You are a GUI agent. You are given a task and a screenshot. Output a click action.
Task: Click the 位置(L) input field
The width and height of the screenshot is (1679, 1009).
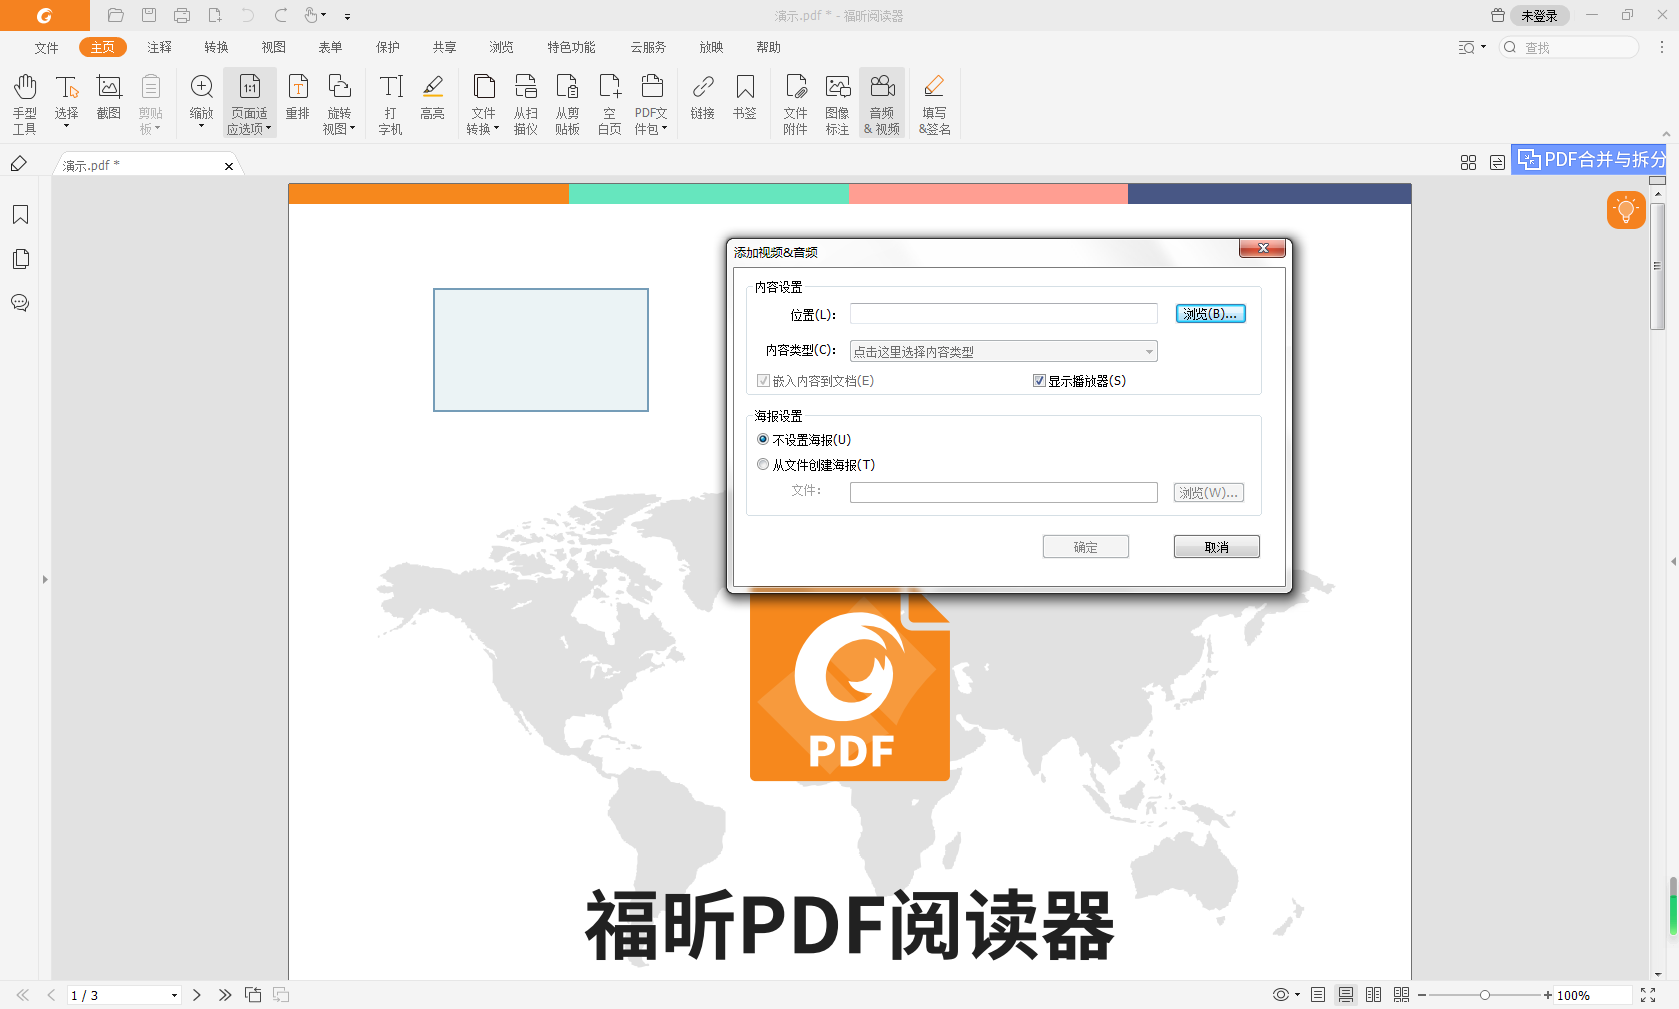[1004, 314]
